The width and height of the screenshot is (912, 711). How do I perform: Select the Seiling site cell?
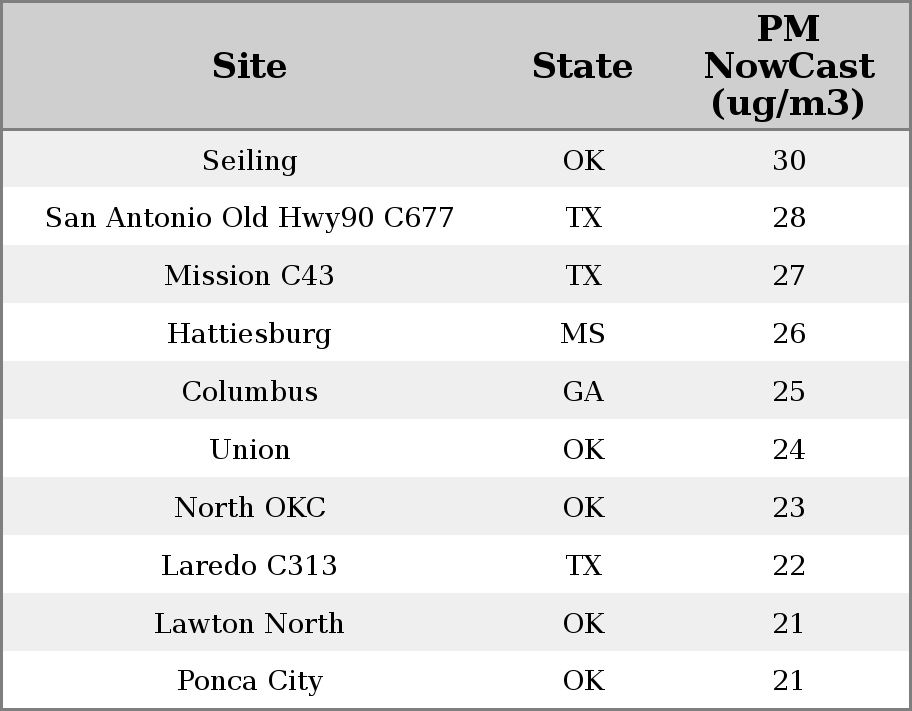pos(249,161)
